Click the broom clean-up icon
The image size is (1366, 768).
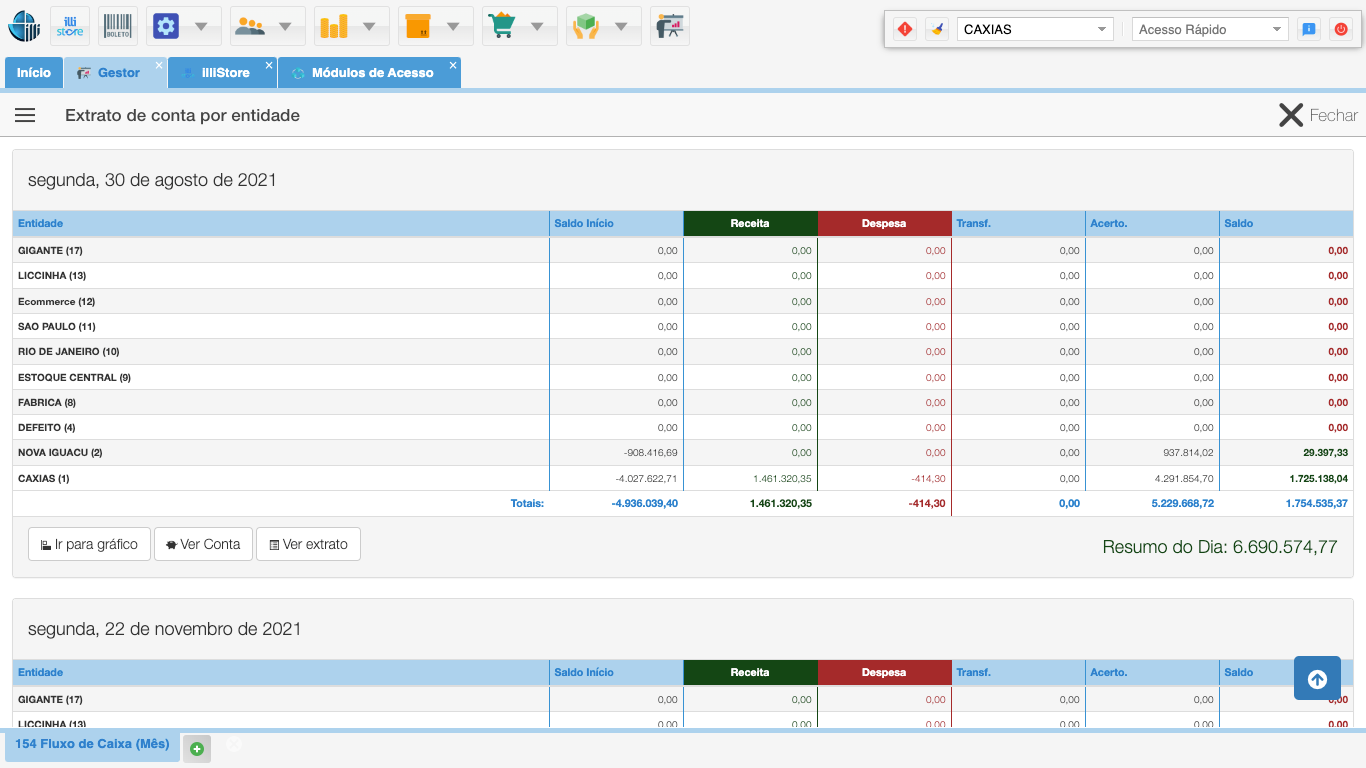coord(936,29)
